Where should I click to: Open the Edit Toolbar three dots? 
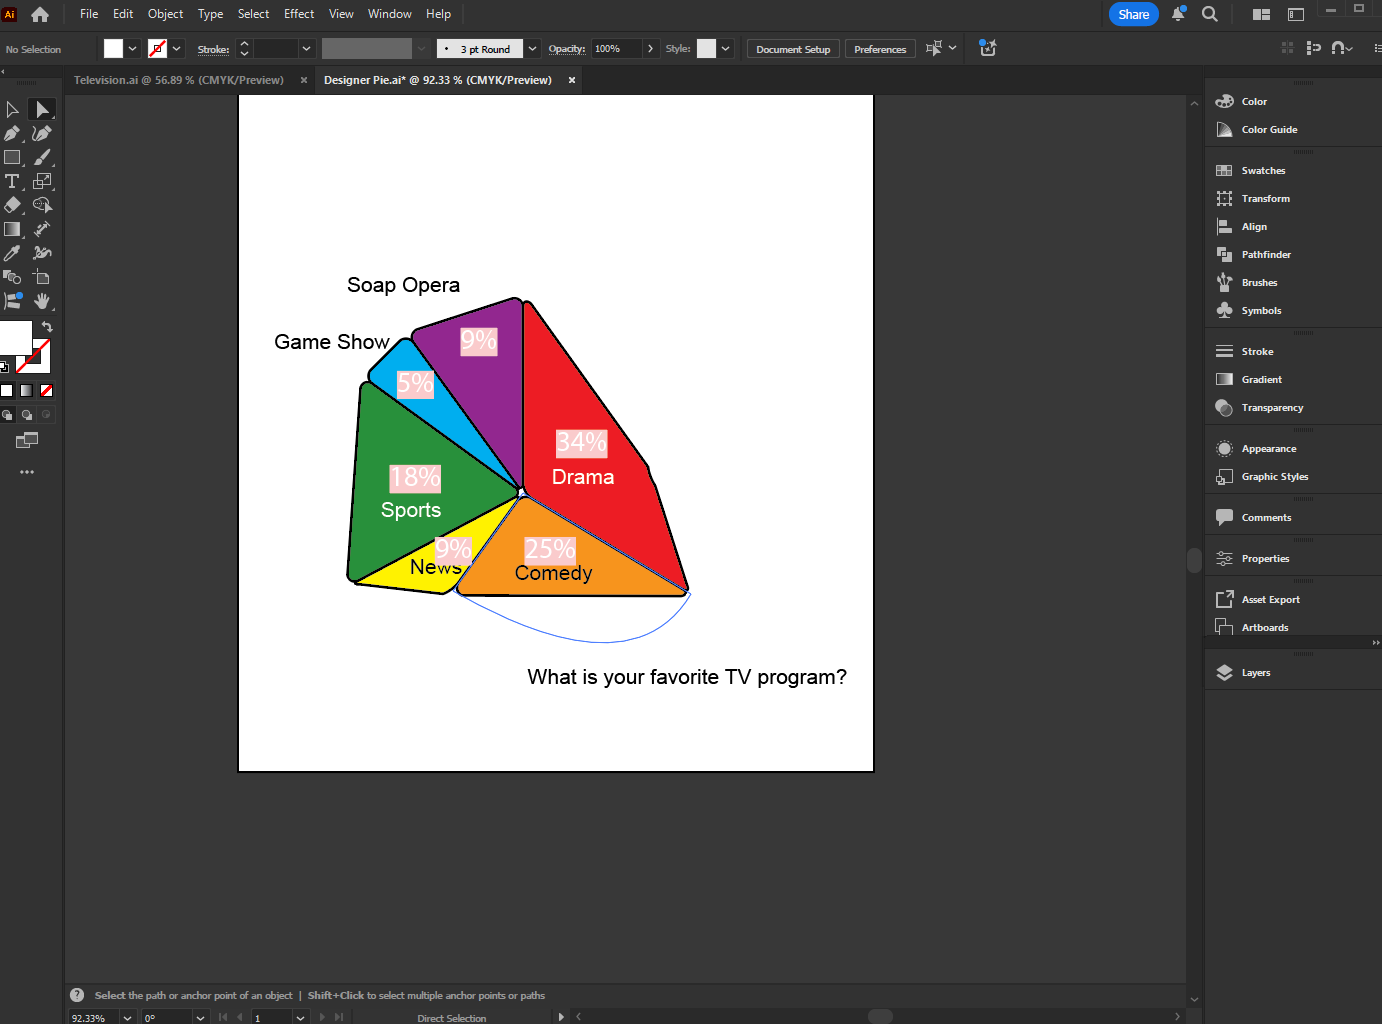click(27, 472)
